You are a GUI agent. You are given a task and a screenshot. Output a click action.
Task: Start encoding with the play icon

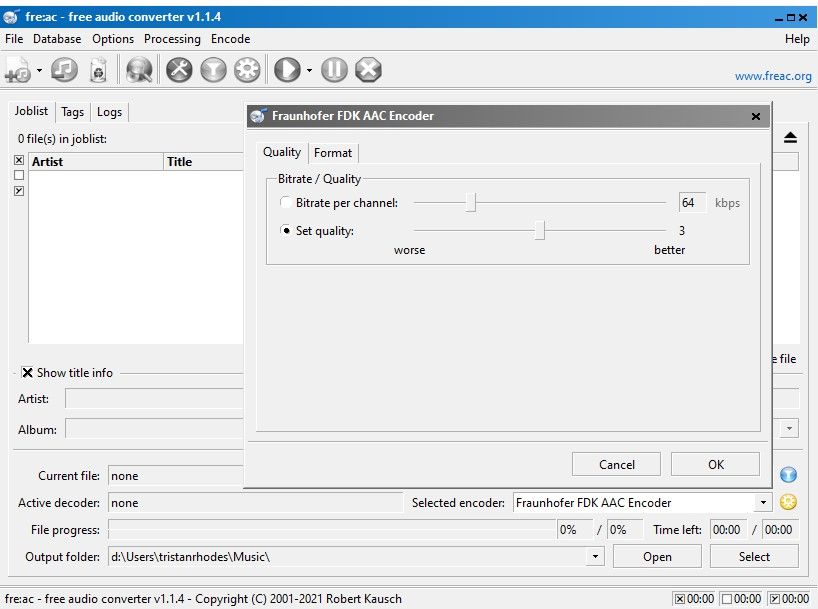pos(287,69)
